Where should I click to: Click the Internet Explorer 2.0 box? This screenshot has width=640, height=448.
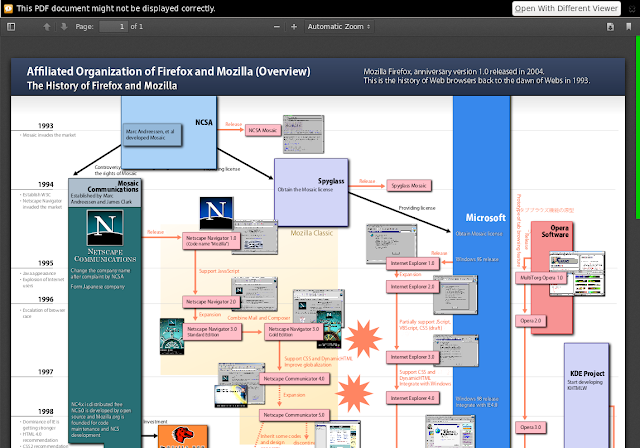click(x=413, y=287)
